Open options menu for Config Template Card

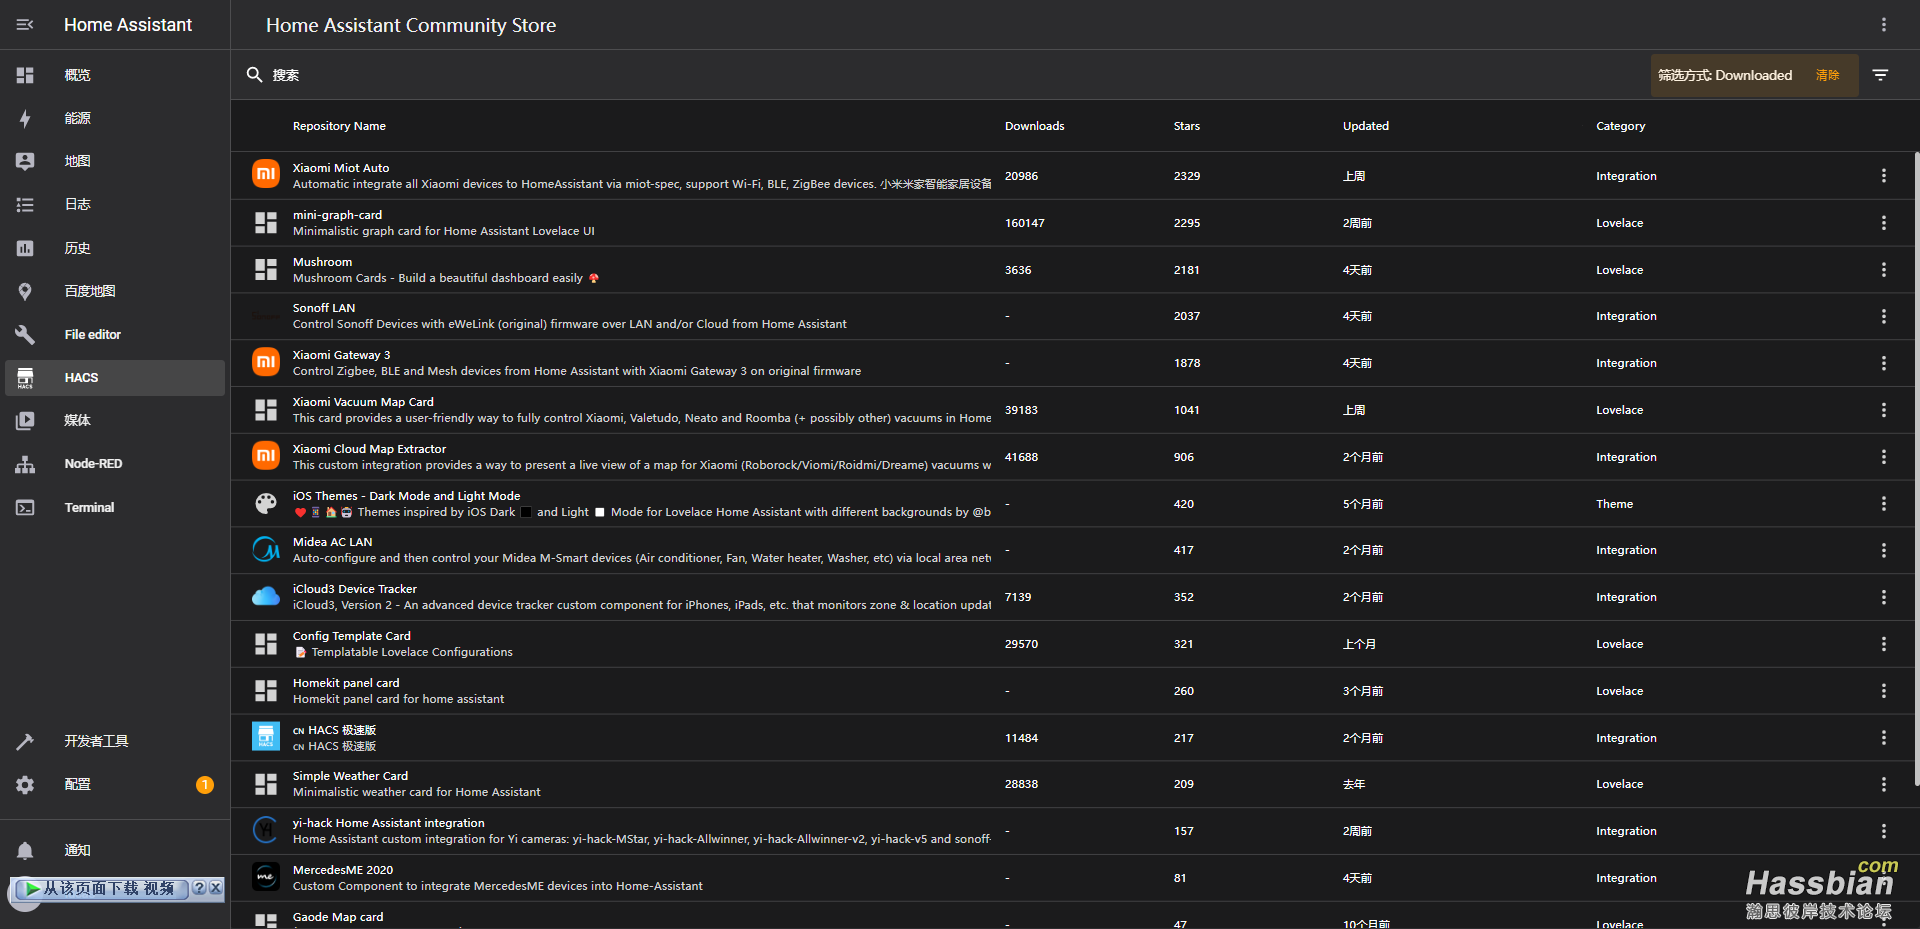point(1883,644)
